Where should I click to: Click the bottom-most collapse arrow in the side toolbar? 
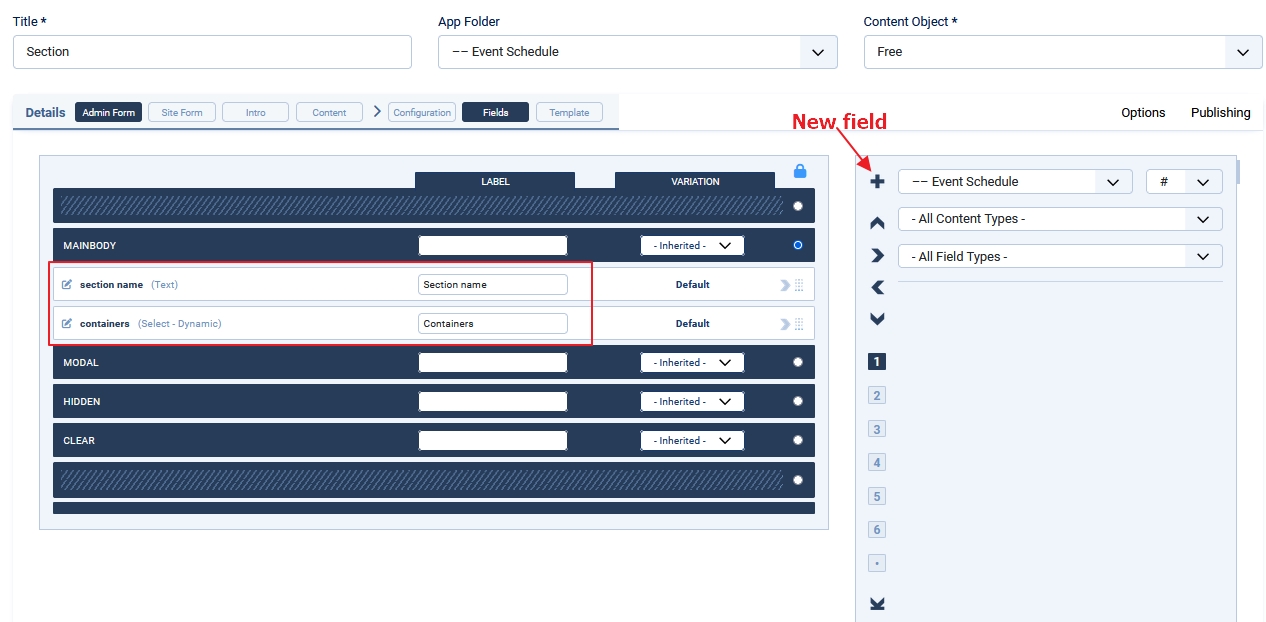(x=877, y=604)
